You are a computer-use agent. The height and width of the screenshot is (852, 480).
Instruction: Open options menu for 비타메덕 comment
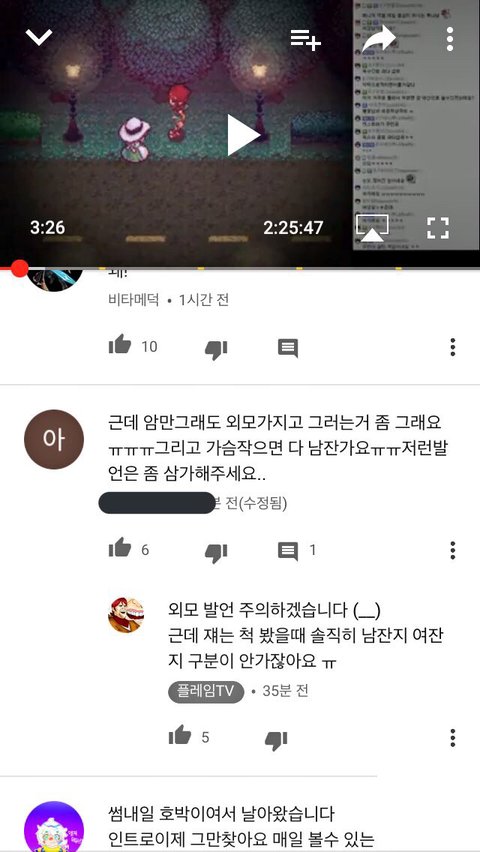click(x=452, y=347)
